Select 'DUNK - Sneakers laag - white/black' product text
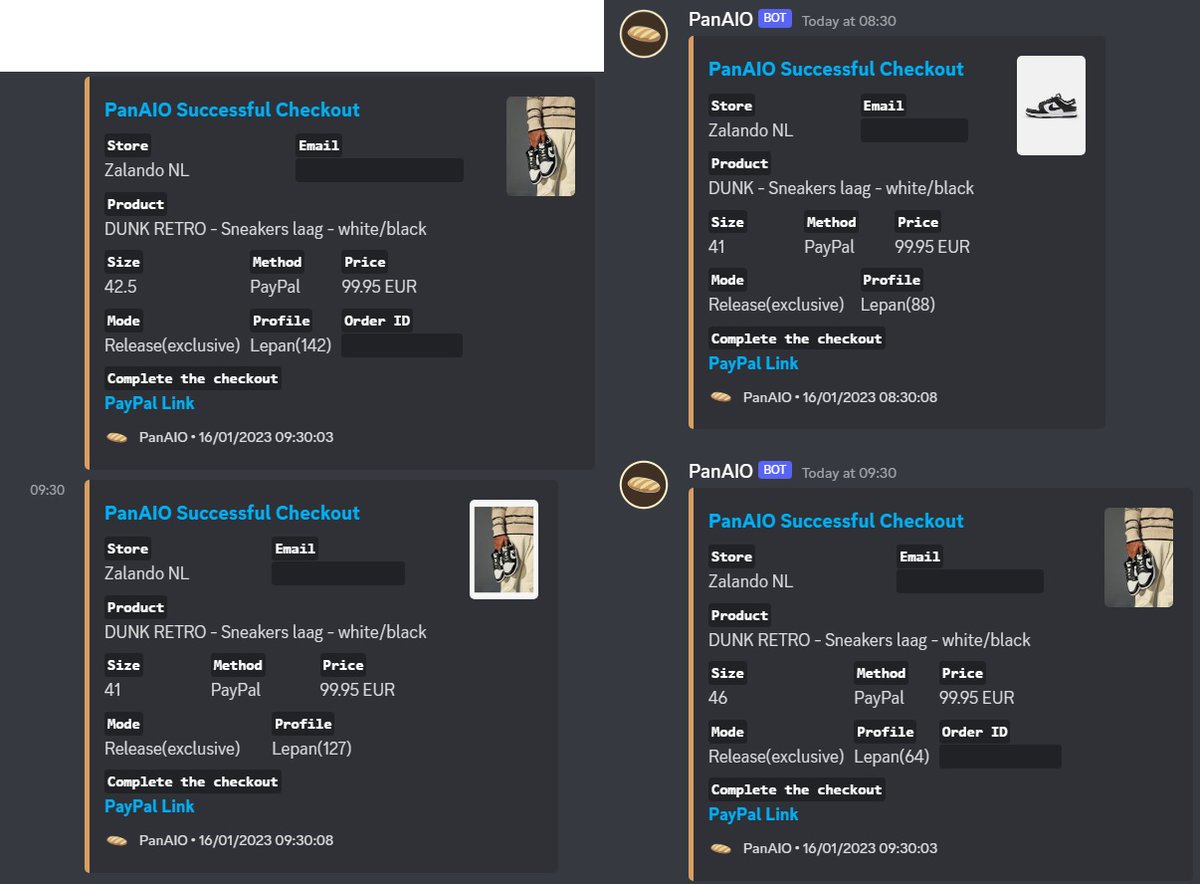 (842, 188)
